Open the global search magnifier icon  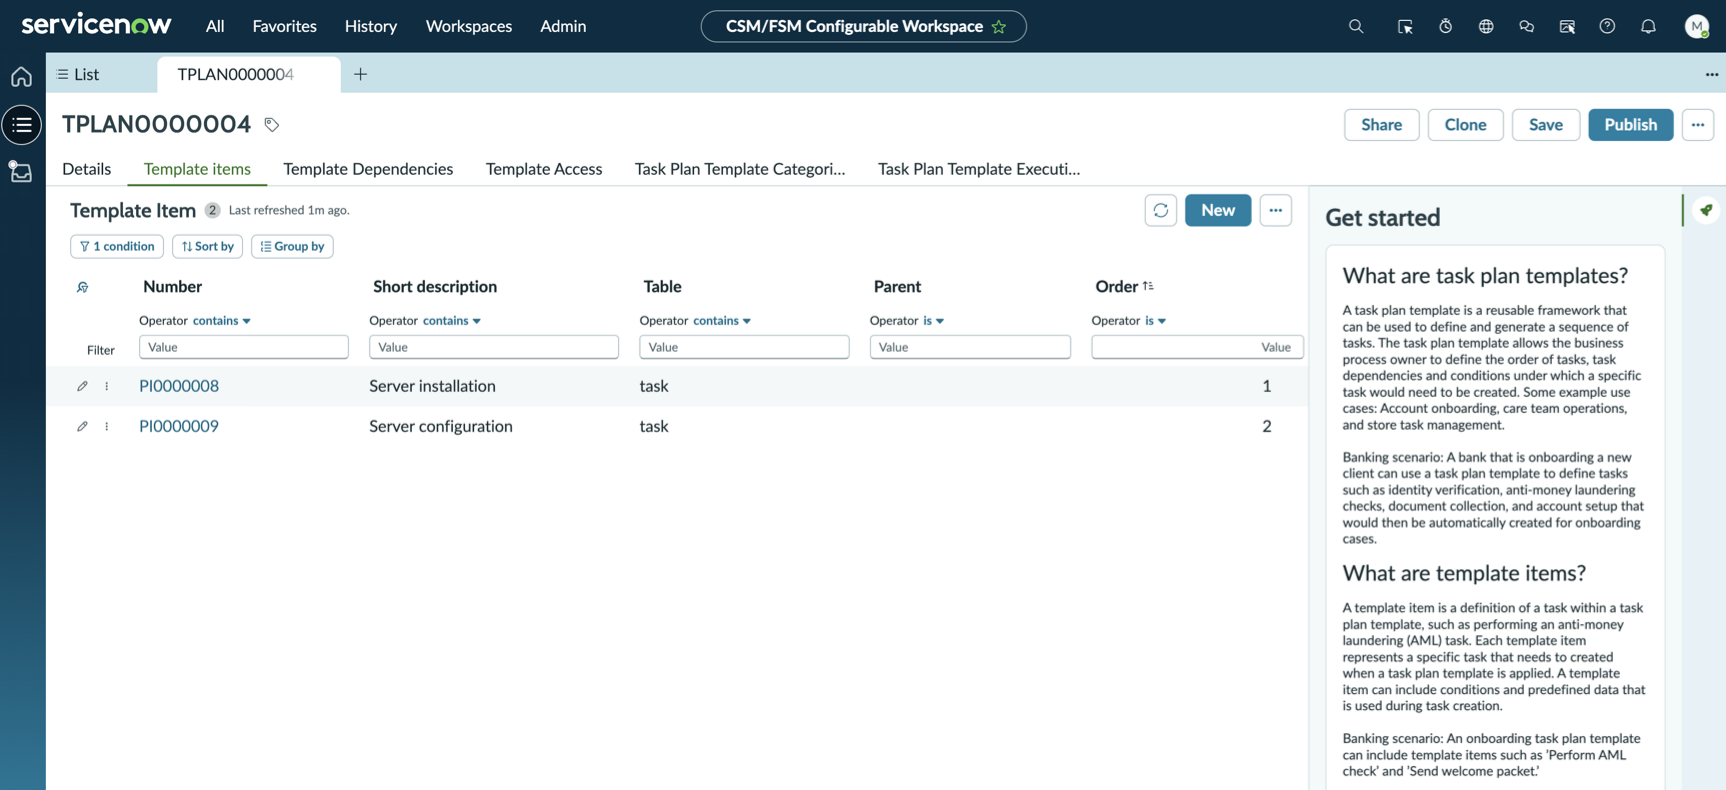(x=1356, y=27)
